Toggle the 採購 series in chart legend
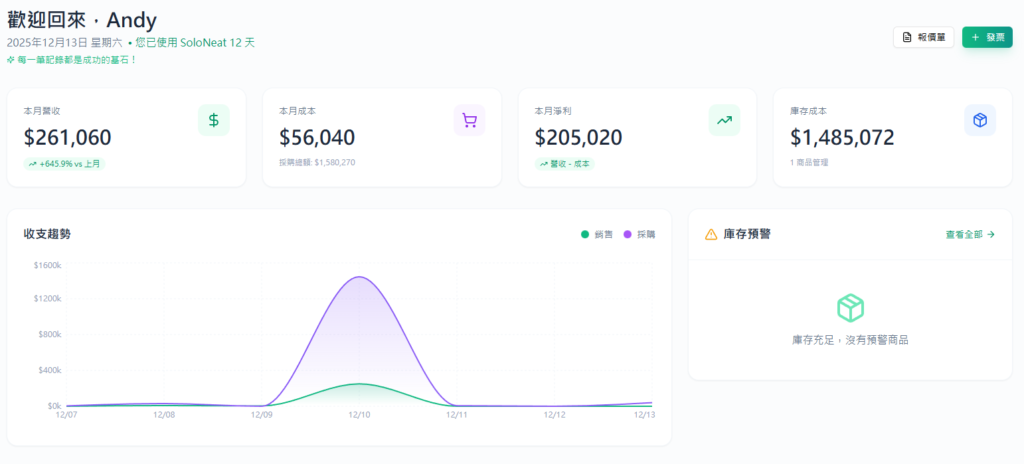1024x464 pixels. click(x=640, y=234)
